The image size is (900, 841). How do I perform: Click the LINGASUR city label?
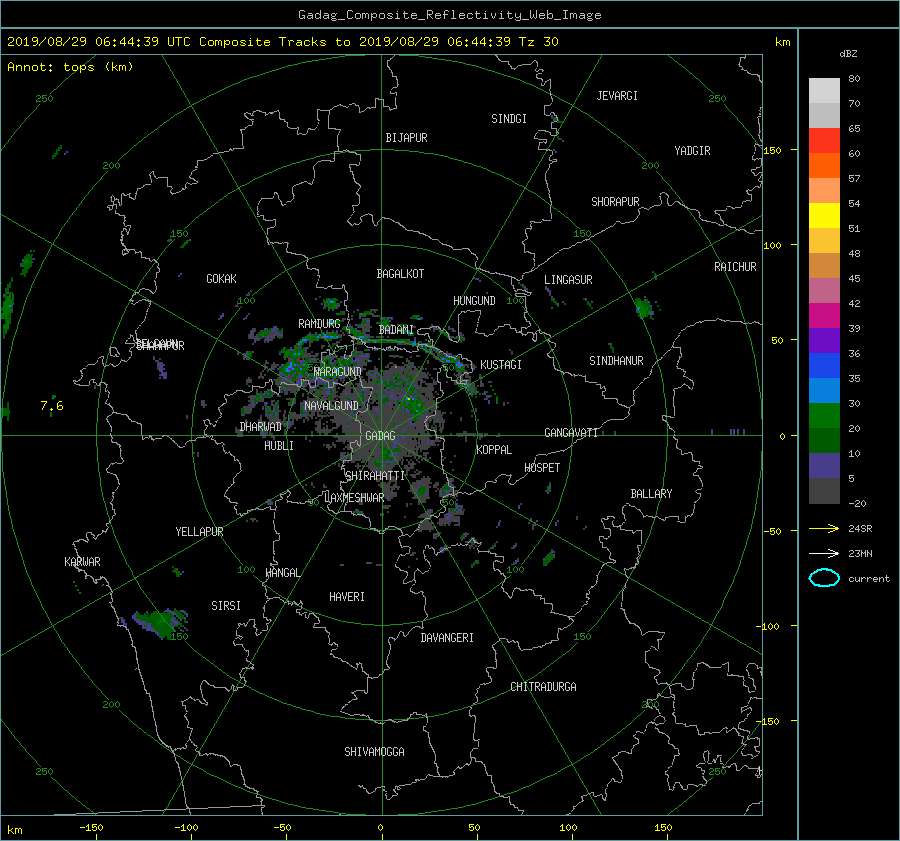568,280
